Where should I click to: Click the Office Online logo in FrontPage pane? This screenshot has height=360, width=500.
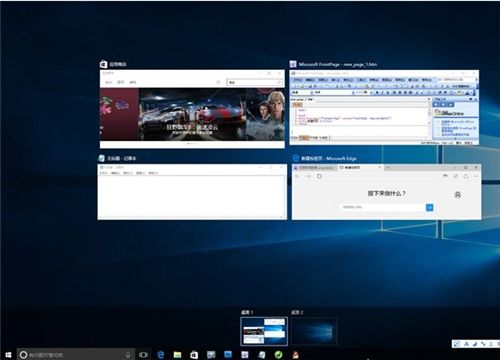[x=450, y=112]
